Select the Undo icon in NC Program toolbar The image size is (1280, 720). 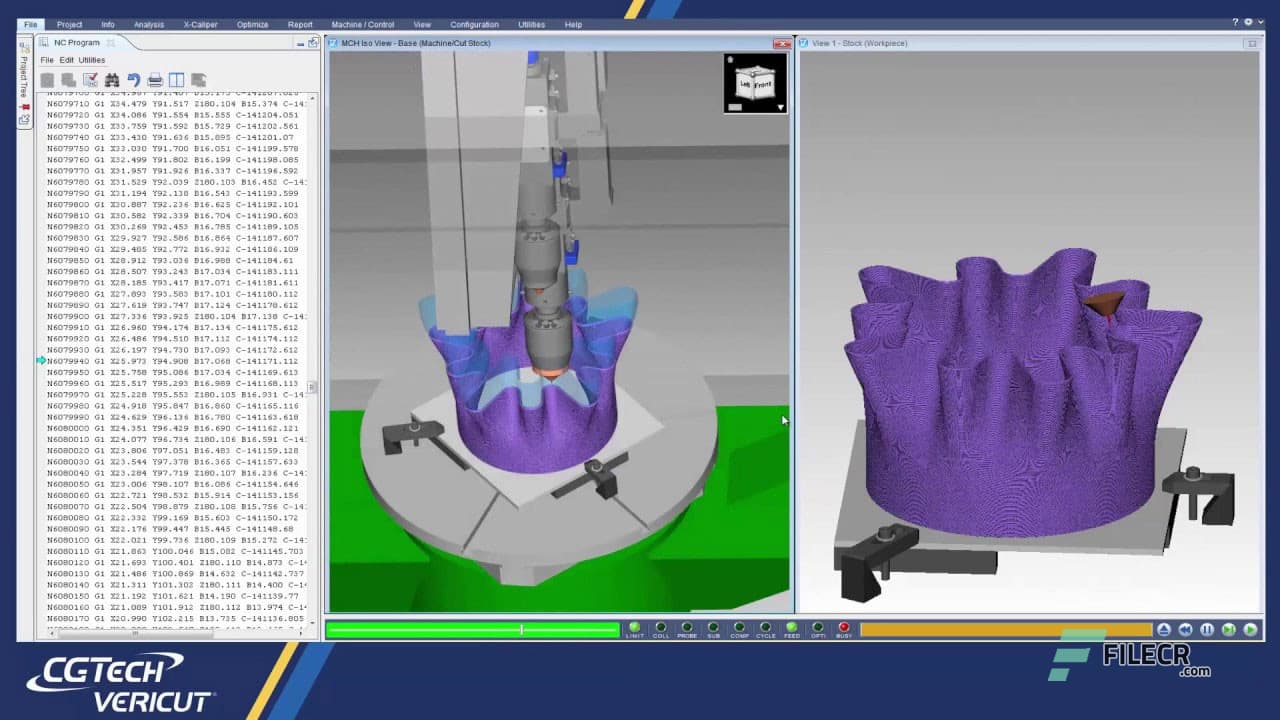(x=135, y=80)
